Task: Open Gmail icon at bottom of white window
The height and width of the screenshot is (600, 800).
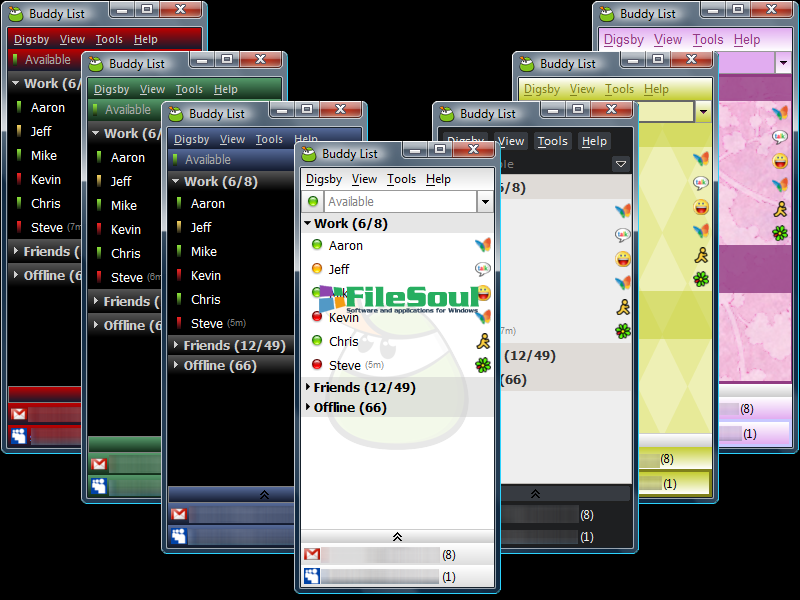Action: pos(312,554)
